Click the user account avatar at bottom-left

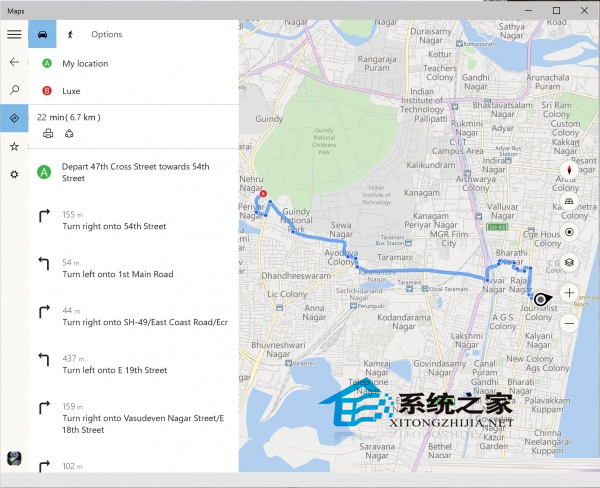[14, 458]
